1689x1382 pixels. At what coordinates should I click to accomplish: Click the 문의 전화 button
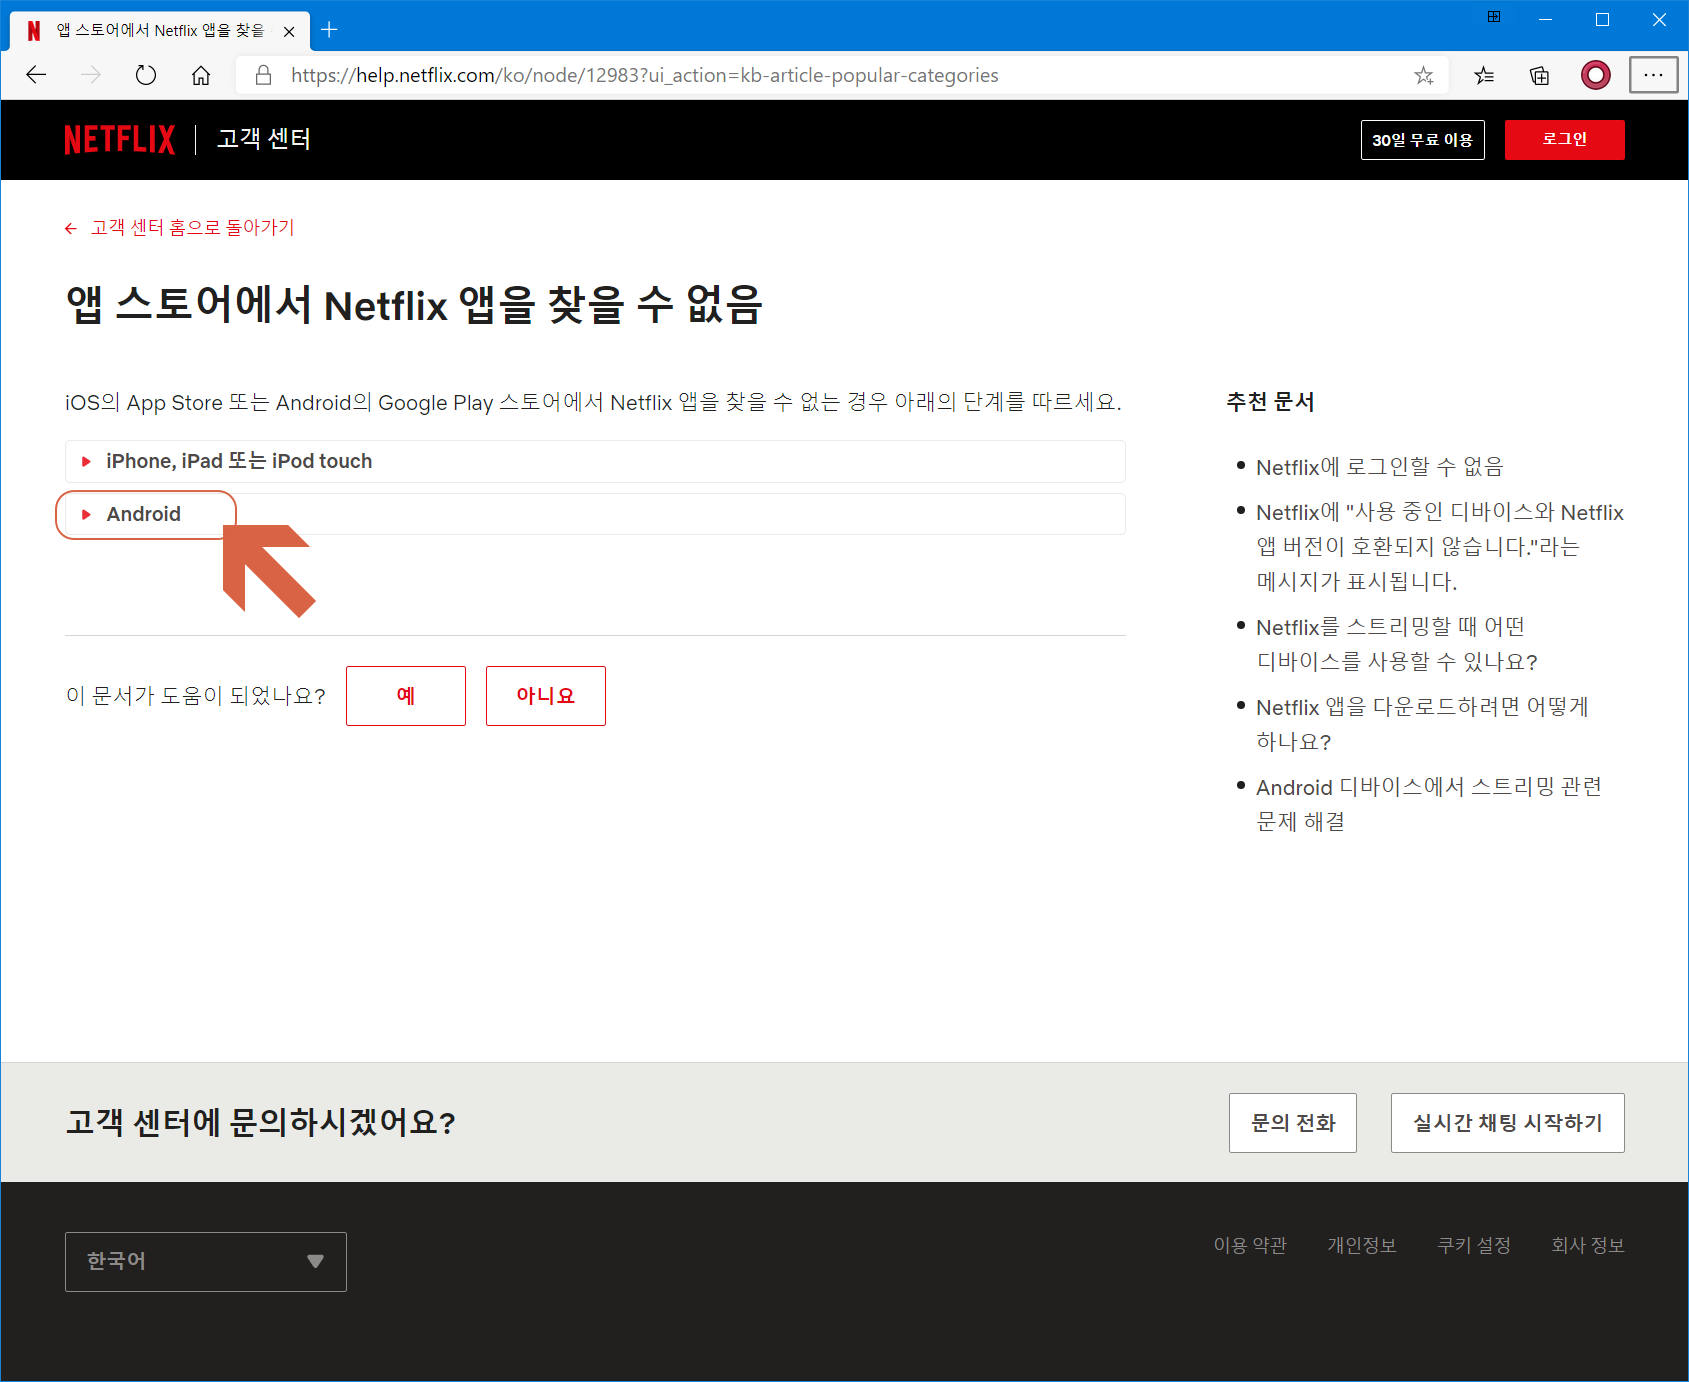point(1293,1123)
